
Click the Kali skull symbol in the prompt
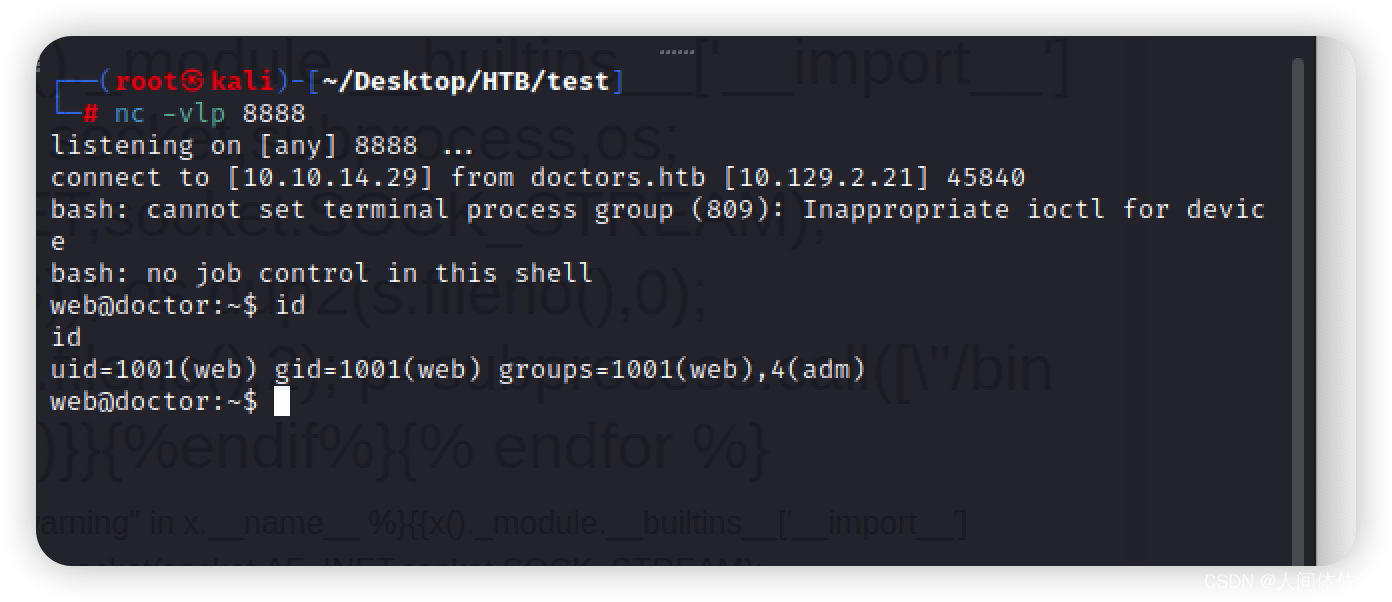point(194,81)
